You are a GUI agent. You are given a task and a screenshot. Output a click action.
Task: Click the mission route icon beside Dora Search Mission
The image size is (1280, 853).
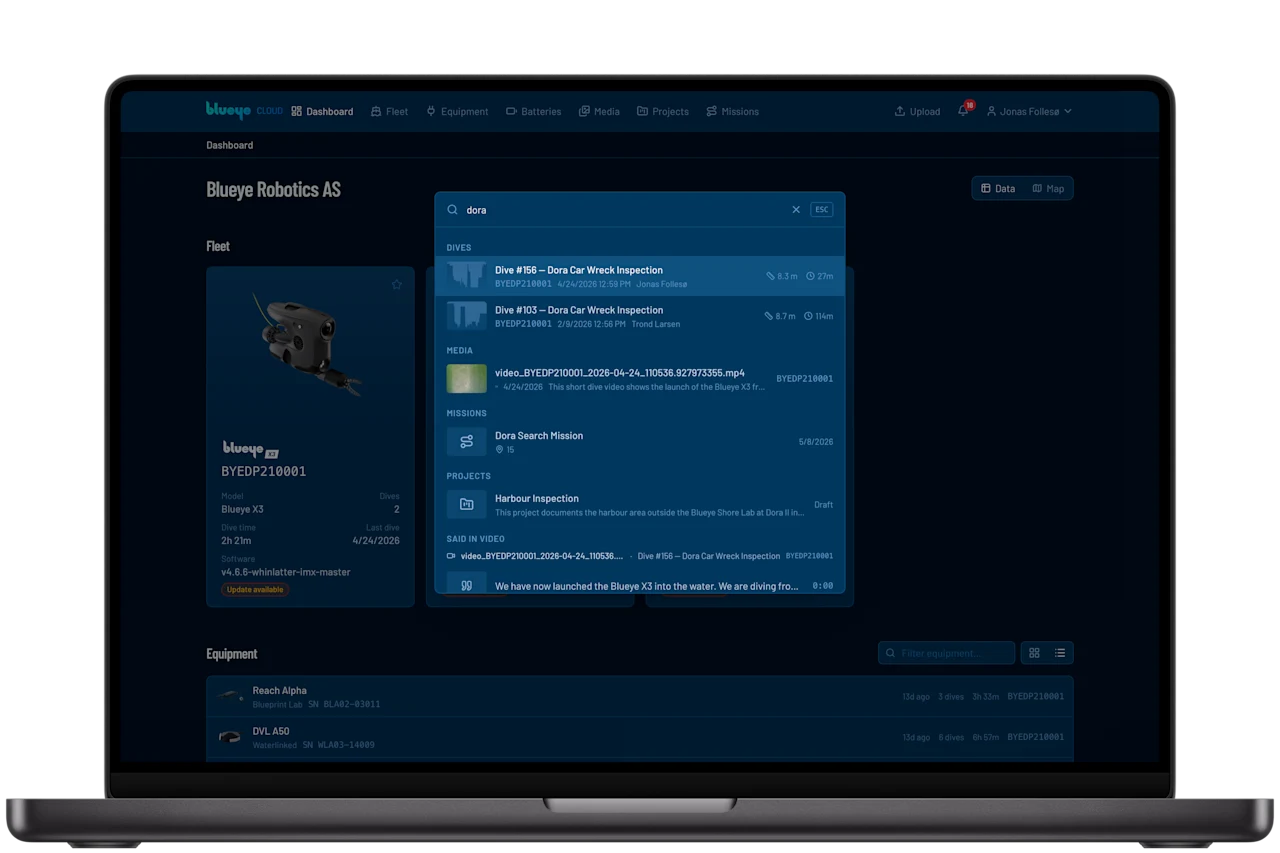pyautogui.click(x=466, y=441)
